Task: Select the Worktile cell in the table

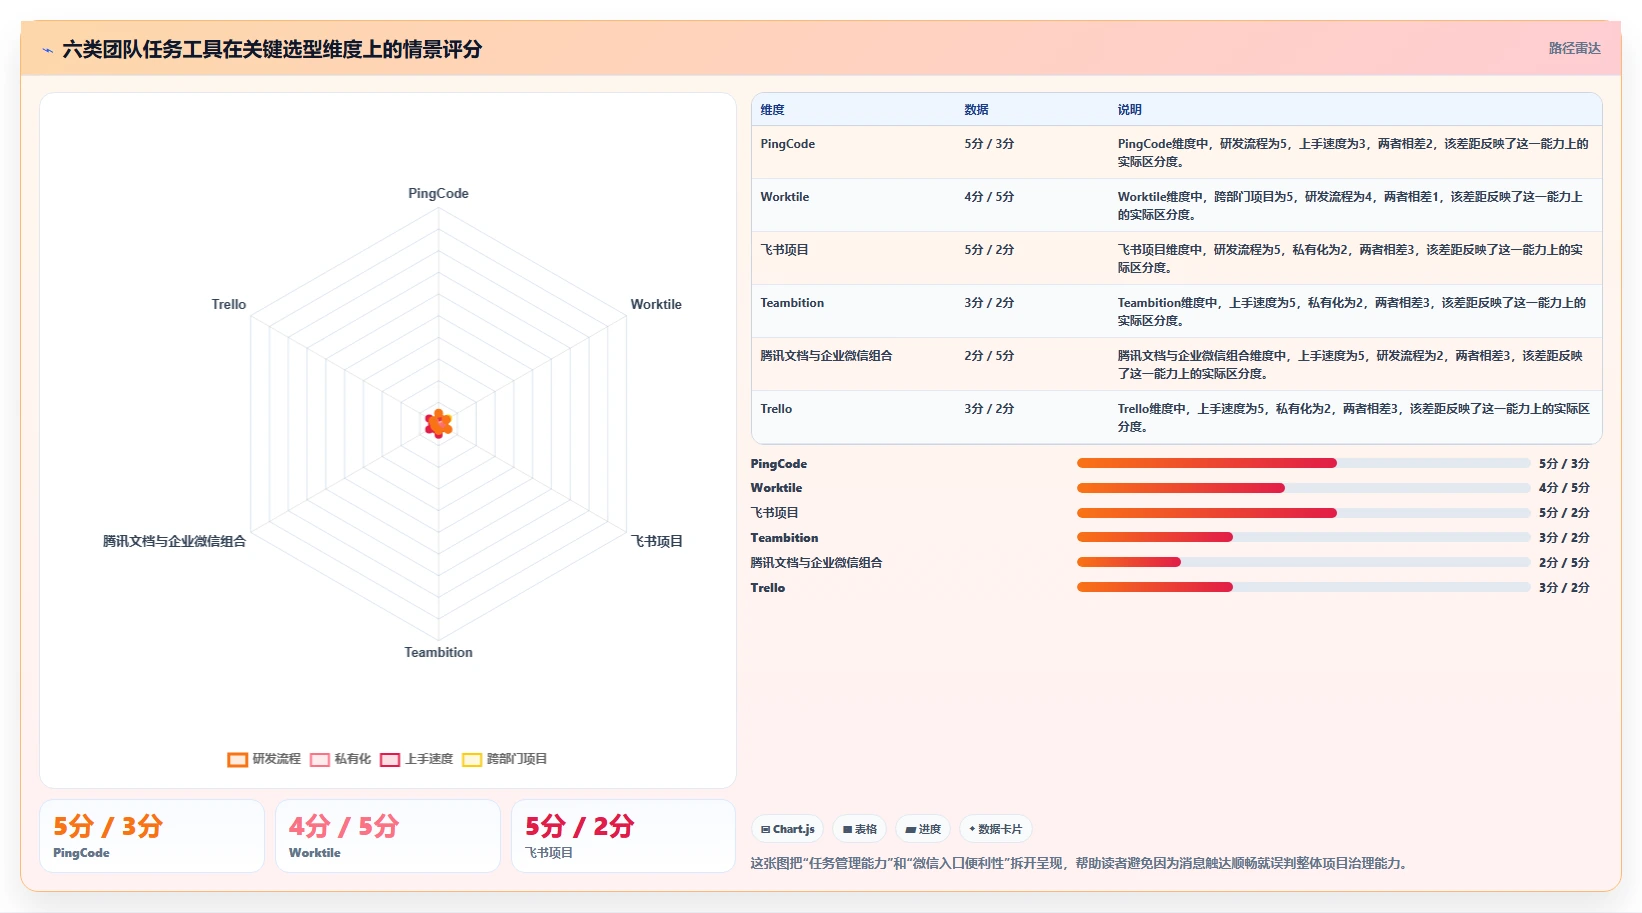Action: (784, 197)
